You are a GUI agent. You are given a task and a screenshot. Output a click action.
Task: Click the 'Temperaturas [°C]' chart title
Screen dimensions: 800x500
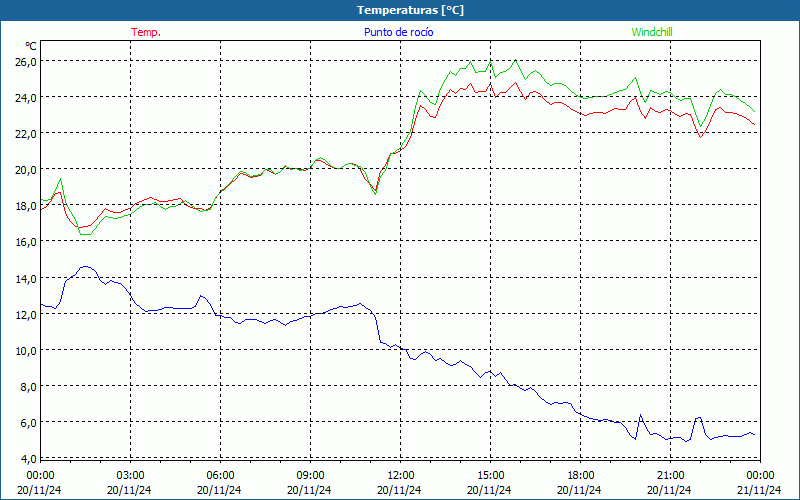pos(410,10)
